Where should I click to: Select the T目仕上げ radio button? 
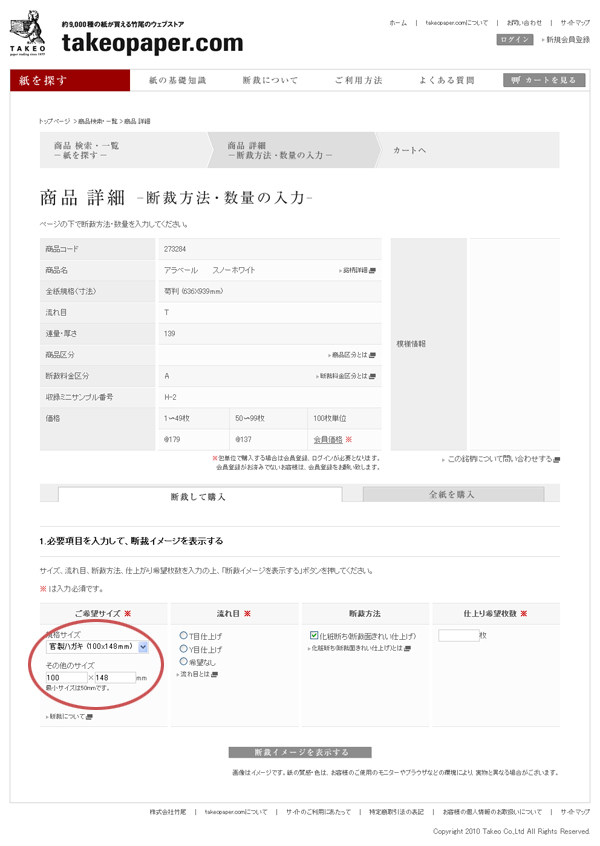tap(183, 635)
